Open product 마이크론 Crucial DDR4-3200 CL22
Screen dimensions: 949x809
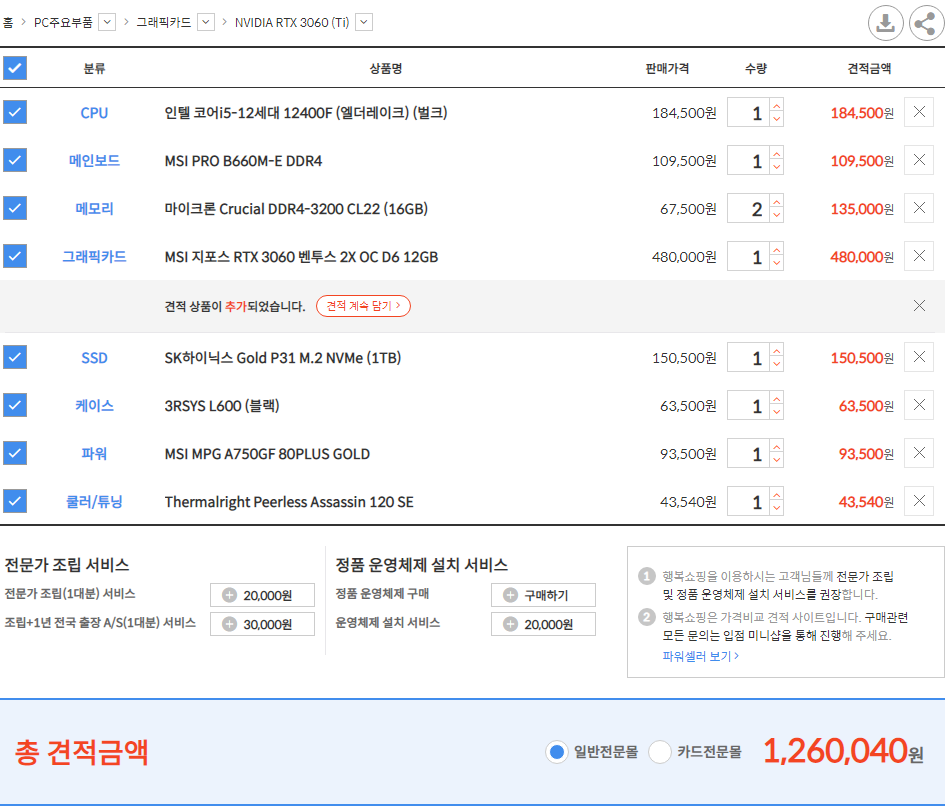click(x=296, y=209)
